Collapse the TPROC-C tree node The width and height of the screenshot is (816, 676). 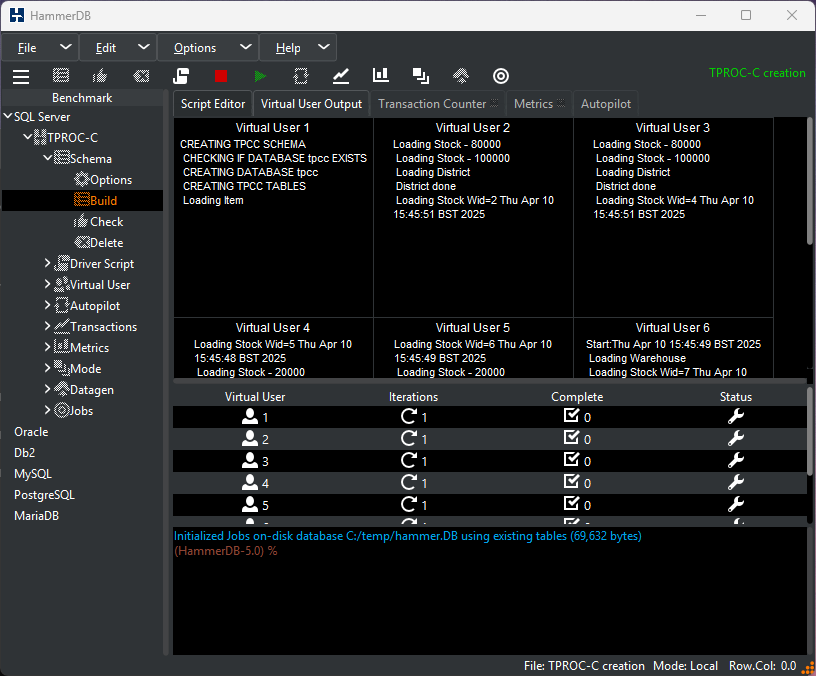coord(28,137)
